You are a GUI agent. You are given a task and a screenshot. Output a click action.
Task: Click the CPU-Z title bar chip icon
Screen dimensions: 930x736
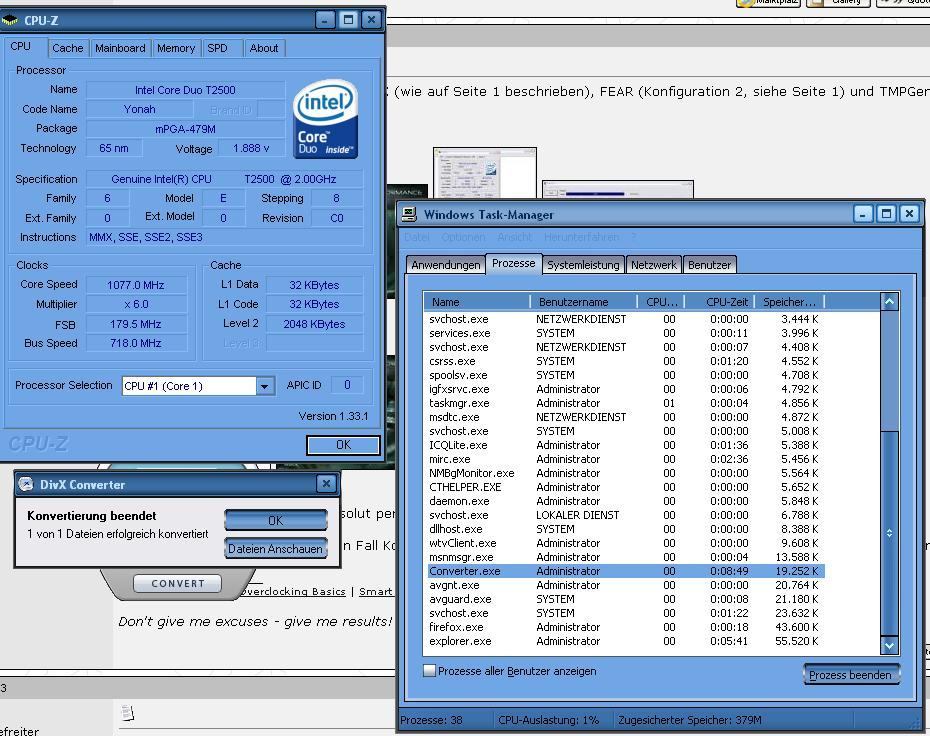click(9, 20)
